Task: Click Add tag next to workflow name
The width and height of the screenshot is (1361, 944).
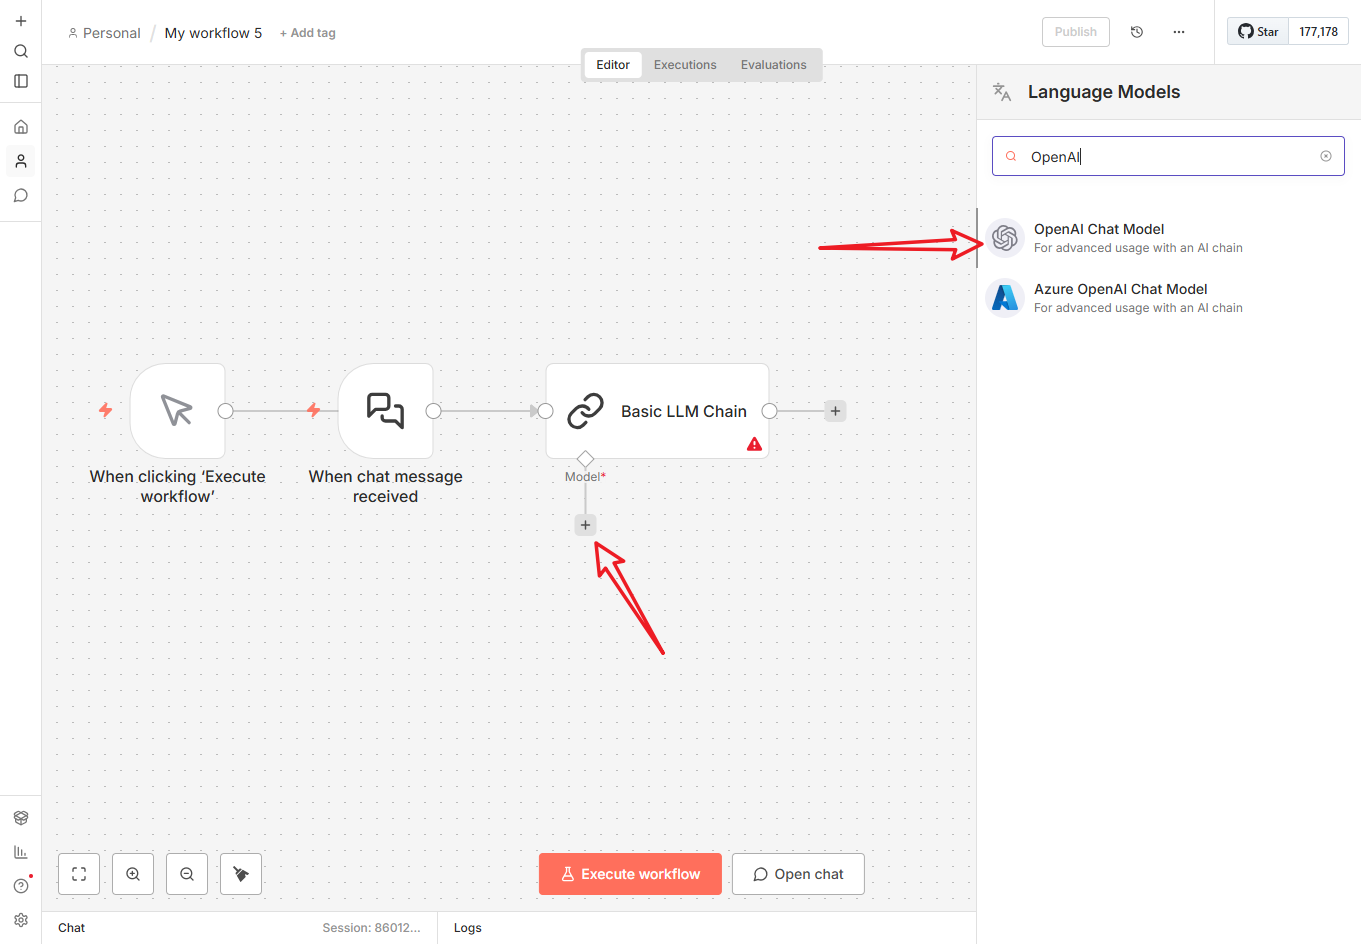Action: [x=308, y=33]
